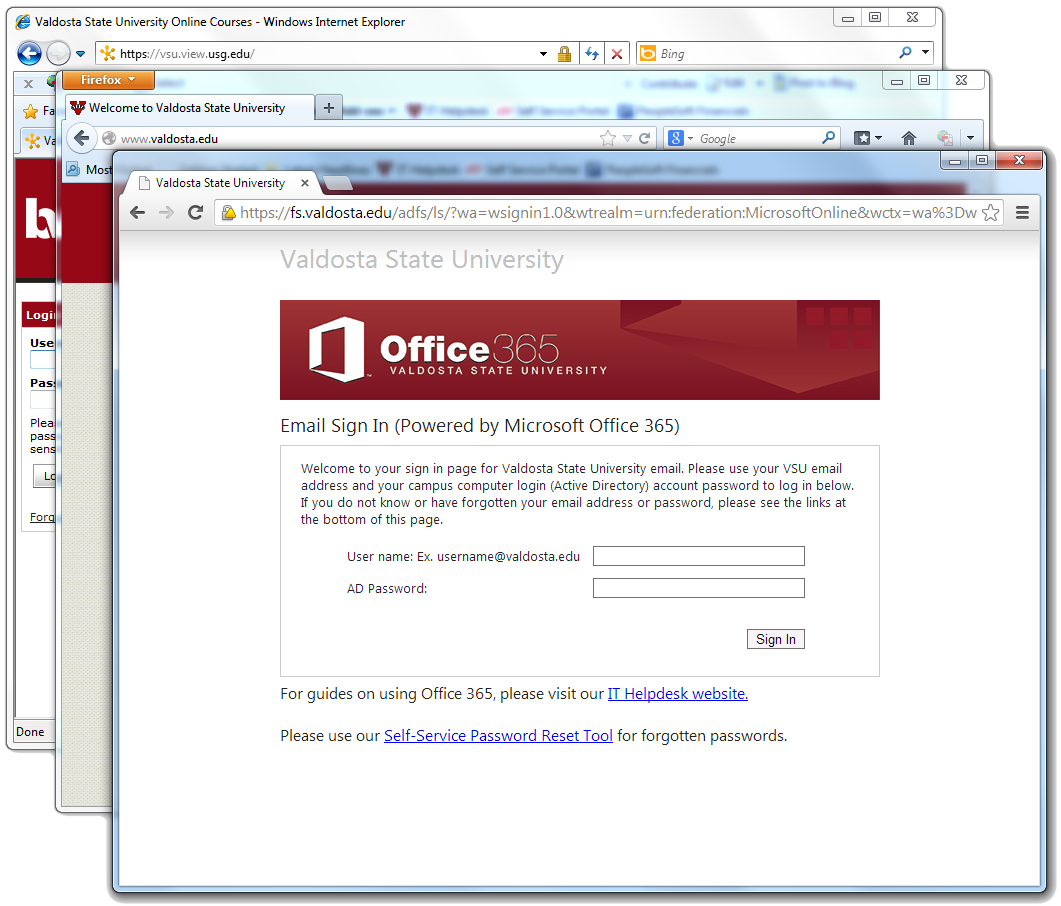
Task: Click the fs.valdosta.edu URL in Chrome's address bar
Action: click(608, 213)
